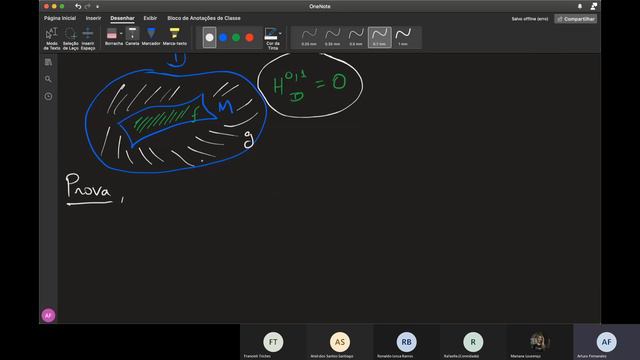The image size is (640, 360).
Task: Select the Borracha eraser tool
Action: coord(112,36)
